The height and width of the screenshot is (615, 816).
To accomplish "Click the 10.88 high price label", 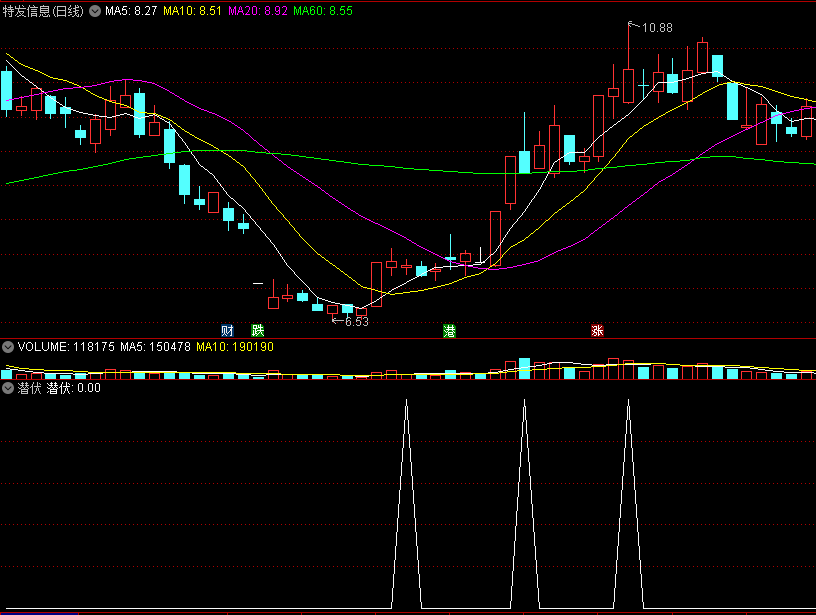I will point(657,28).
